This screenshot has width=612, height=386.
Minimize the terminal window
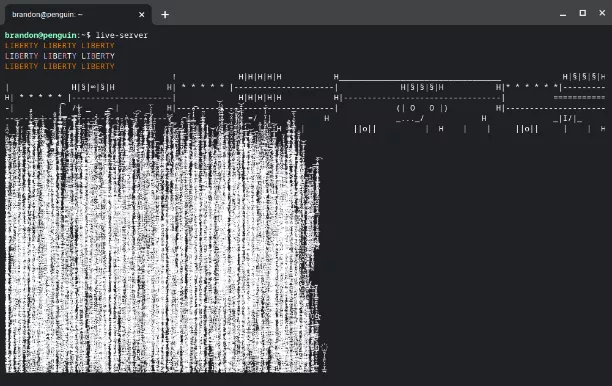[563, 14]
